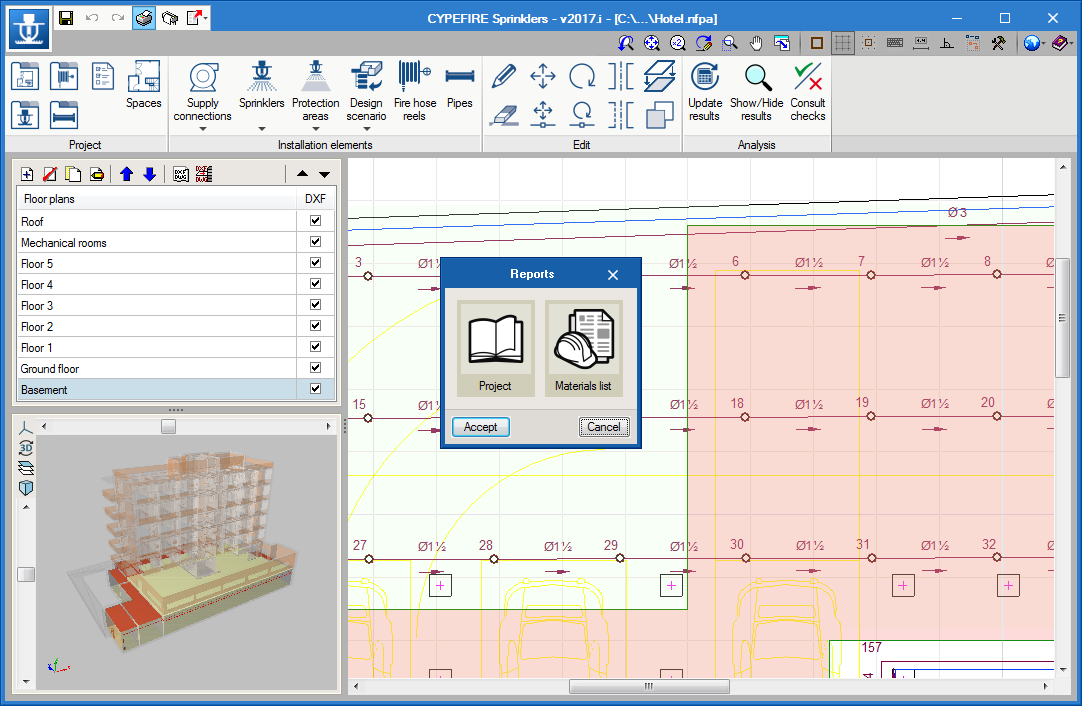This screenshot has height=706, width=1082.
Task: Expand the Supply connections dropdown arrow
Action: tap(202, 129)
